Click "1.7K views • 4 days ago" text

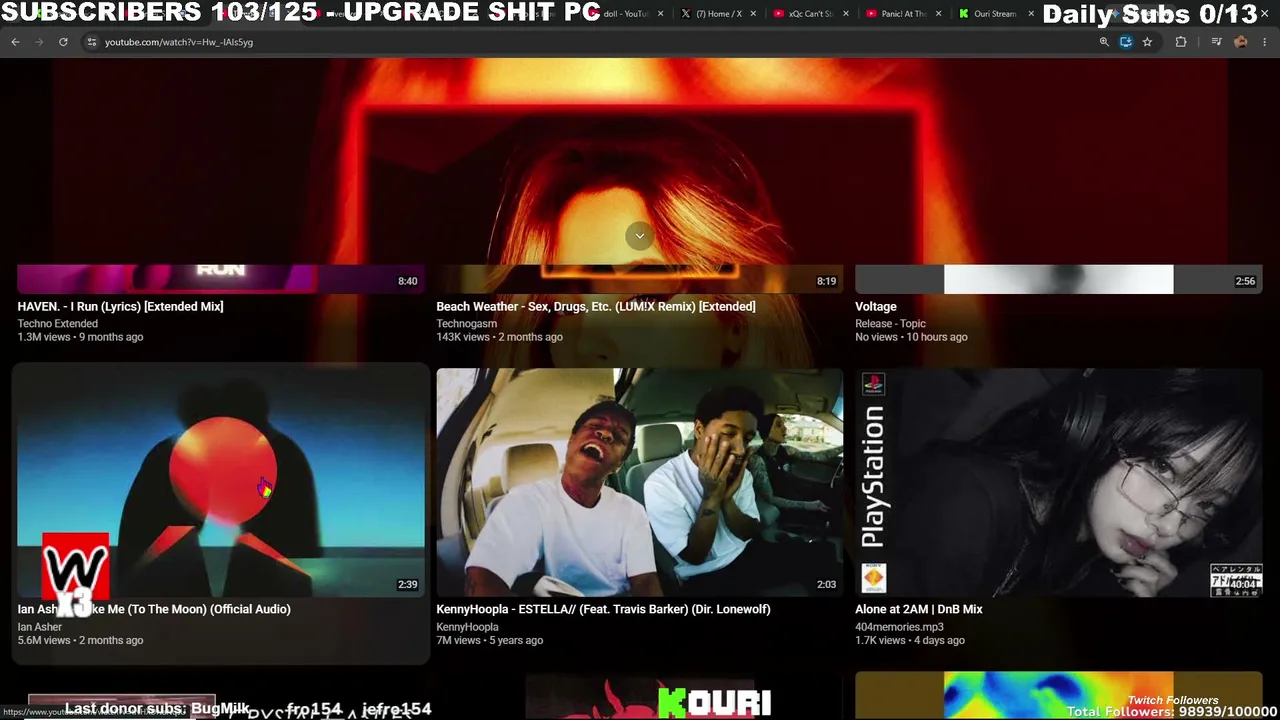point(910,640)
